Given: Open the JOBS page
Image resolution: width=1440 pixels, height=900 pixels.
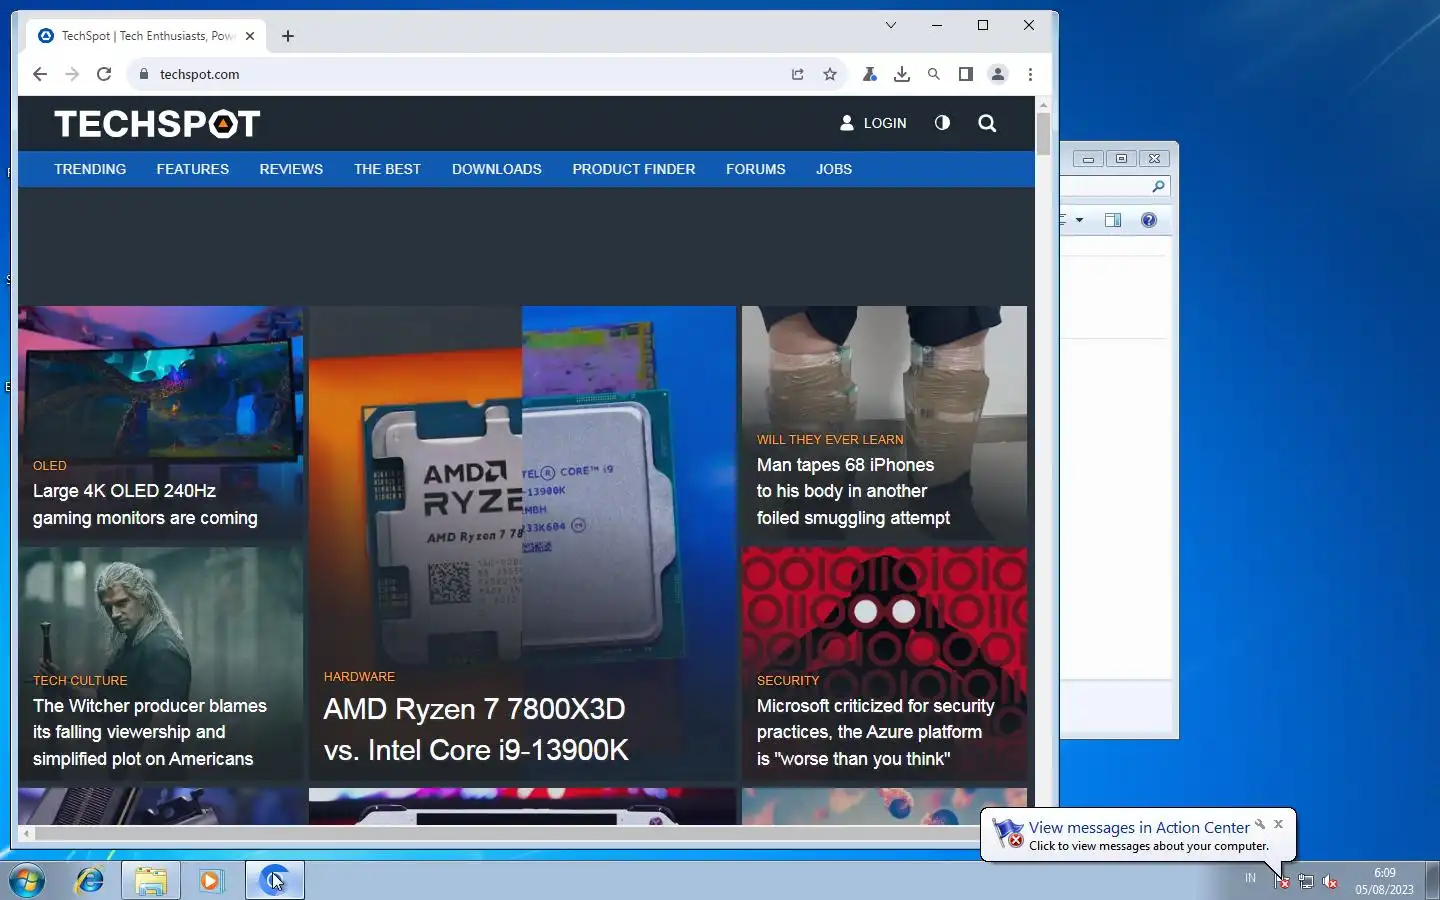Looking at the screenshot, I should pyautogui.click(x=834, y=169).
